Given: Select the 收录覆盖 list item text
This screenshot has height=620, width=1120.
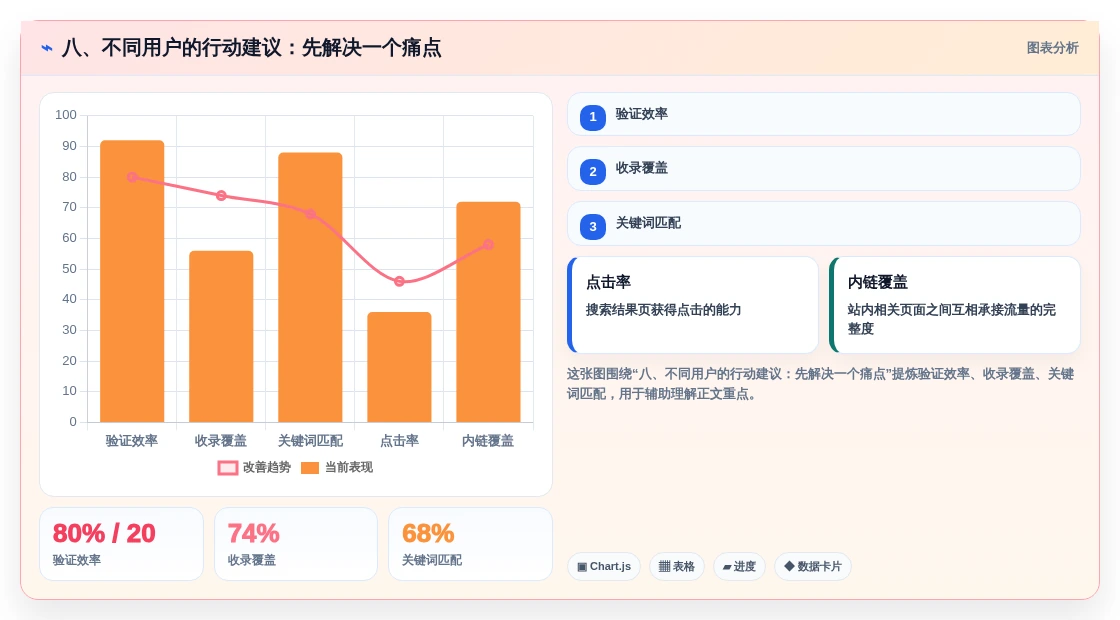Looking at the screenshot, I should (641, 168).
